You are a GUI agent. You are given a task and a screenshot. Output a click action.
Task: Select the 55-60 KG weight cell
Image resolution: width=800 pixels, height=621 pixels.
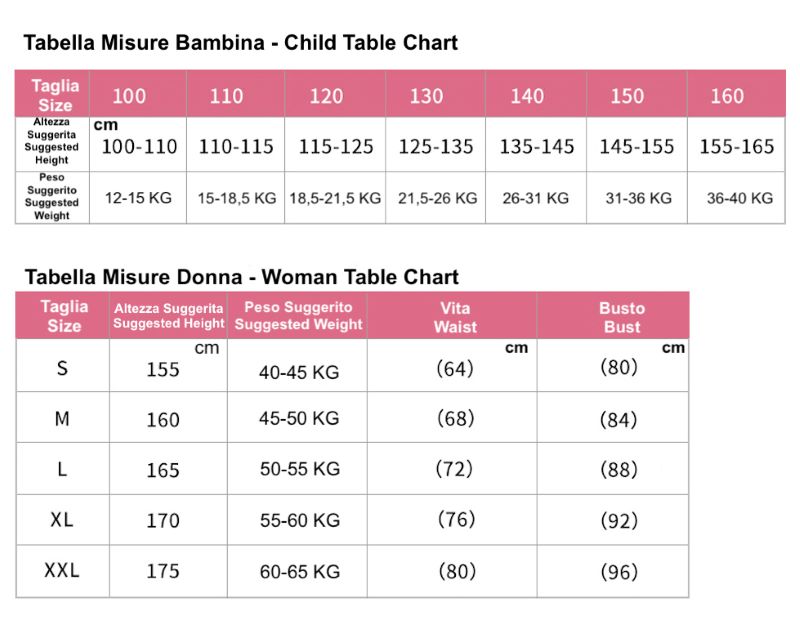click(x=299, y=520)
